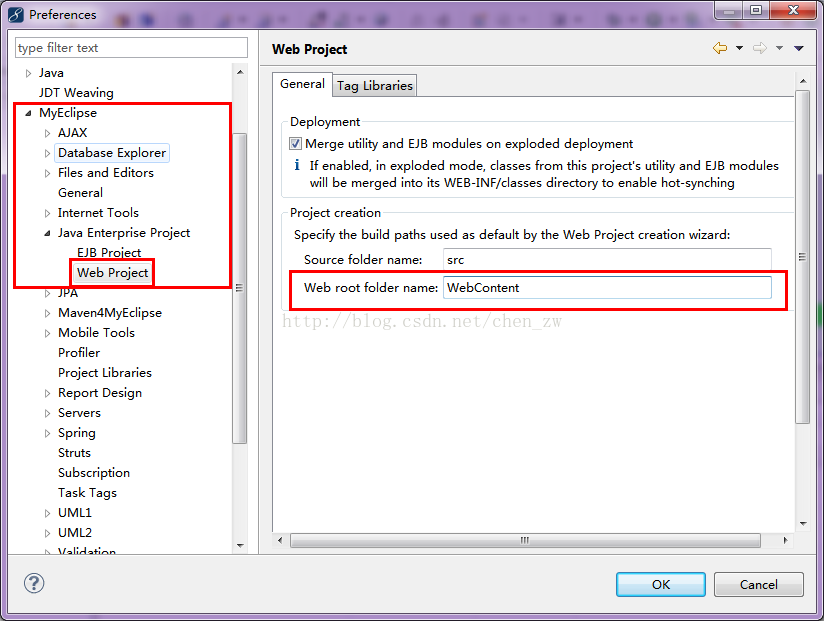Click the back navigation arrow icon

(720, 48)
